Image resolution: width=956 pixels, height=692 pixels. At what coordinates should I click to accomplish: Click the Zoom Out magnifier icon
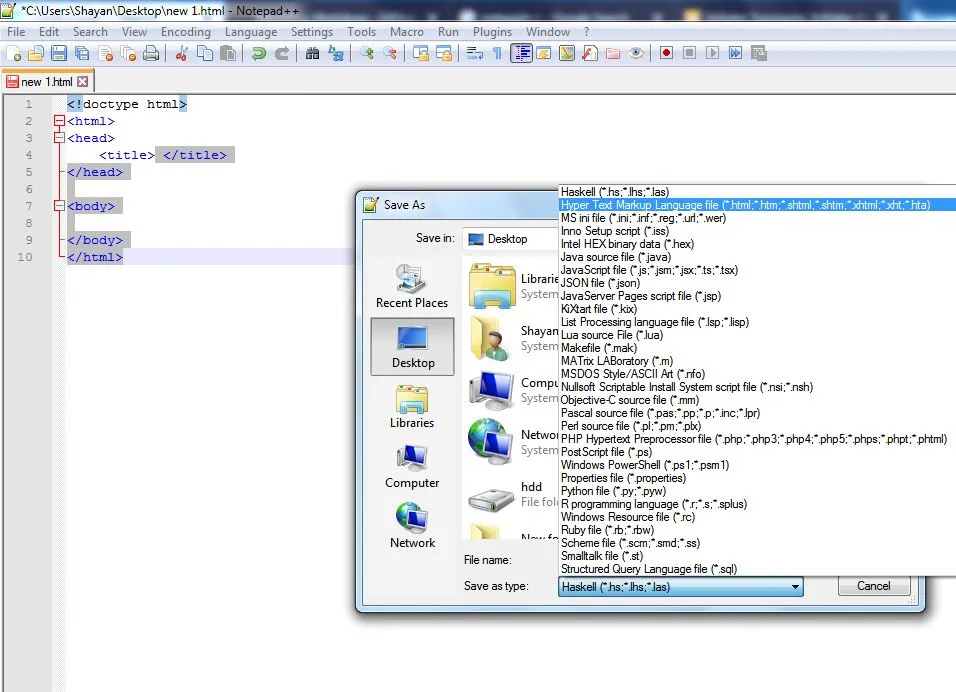(390, 54)
